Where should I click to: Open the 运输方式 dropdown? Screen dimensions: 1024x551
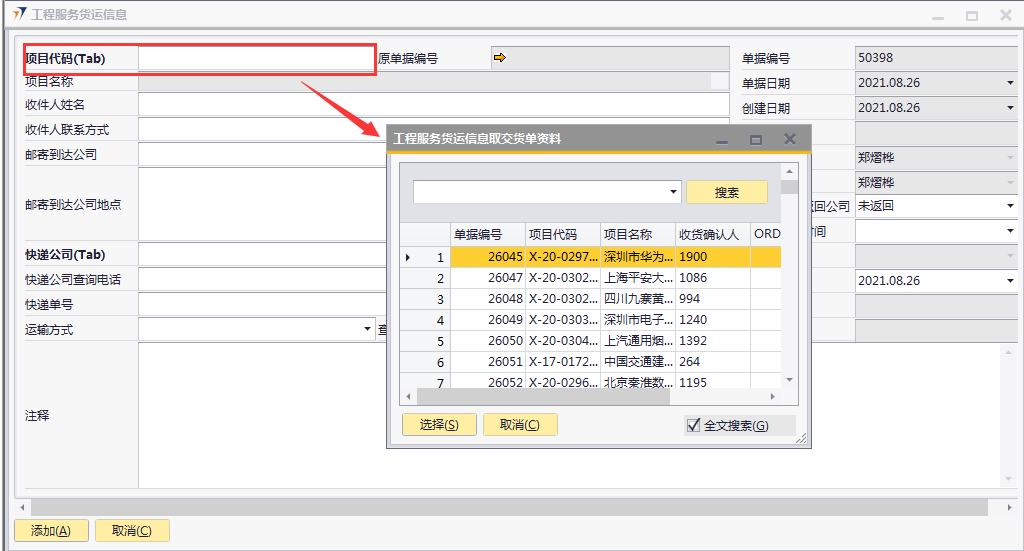(x=367, y=329)
